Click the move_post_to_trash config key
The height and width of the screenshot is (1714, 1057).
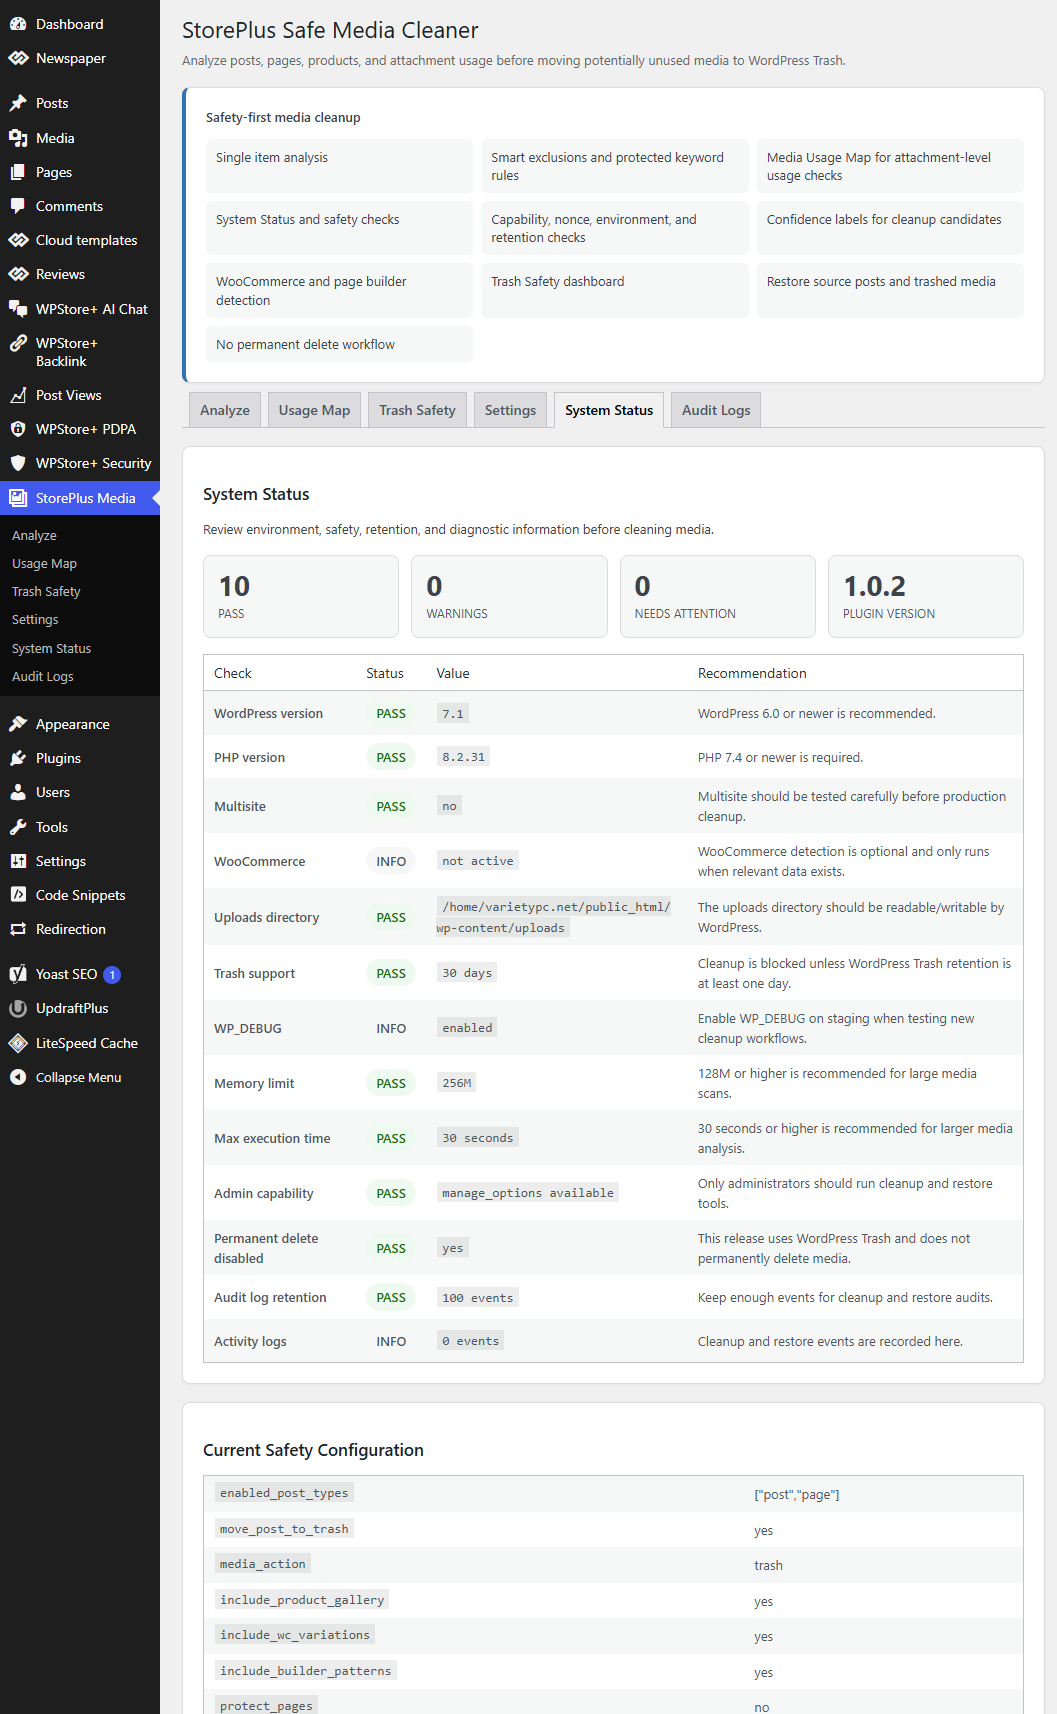[284, 1529]
